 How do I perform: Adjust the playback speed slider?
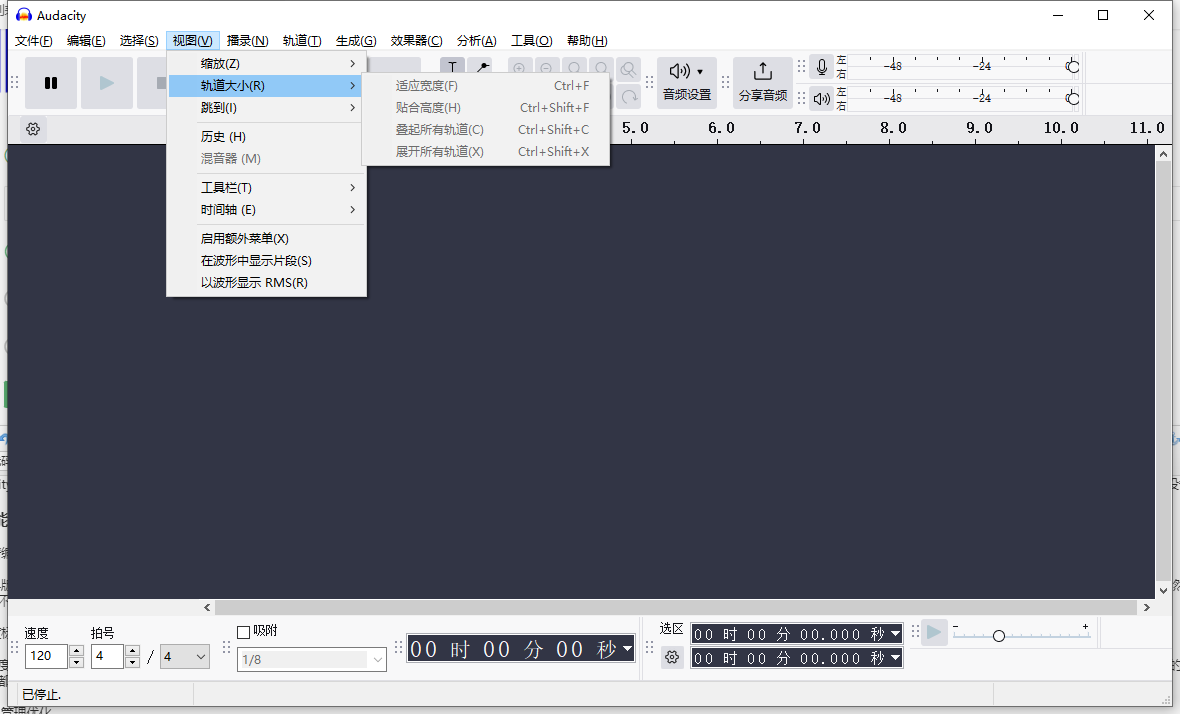999,636
